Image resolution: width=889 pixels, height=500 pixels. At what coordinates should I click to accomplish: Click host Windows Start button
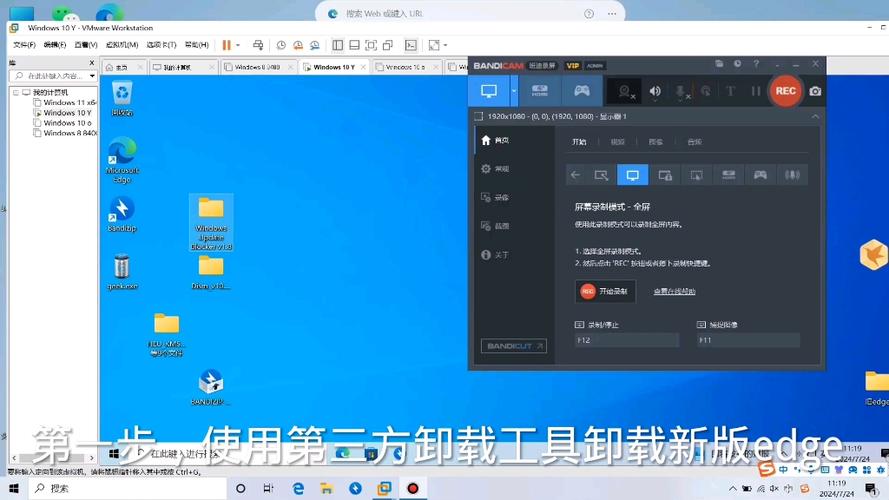[14, 488]
